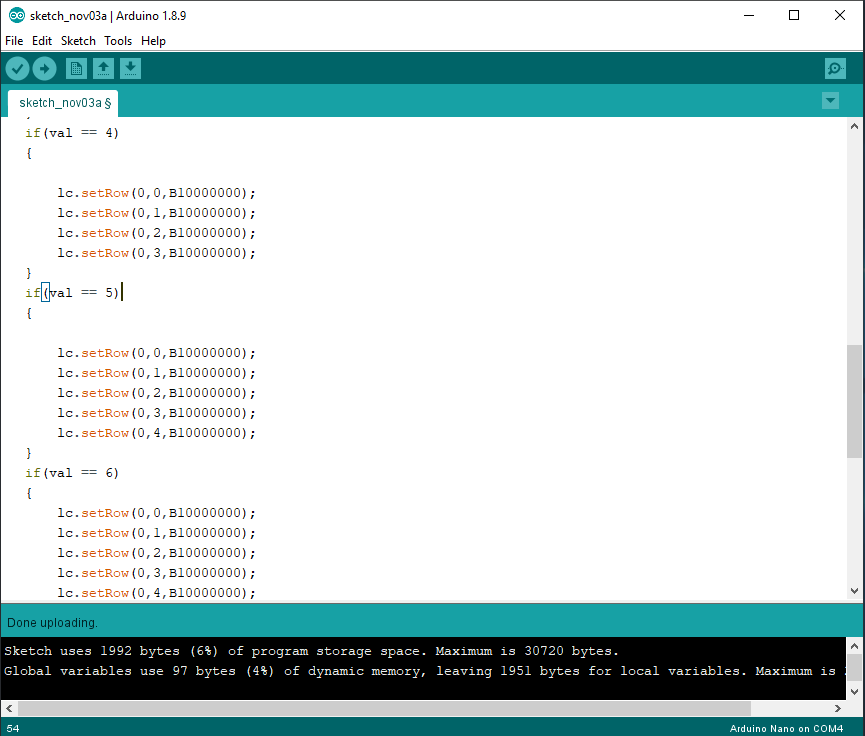Click the Upload arrow button
Image resolution: width=865 pixels, height=736 pixels.
coord(45,69)
